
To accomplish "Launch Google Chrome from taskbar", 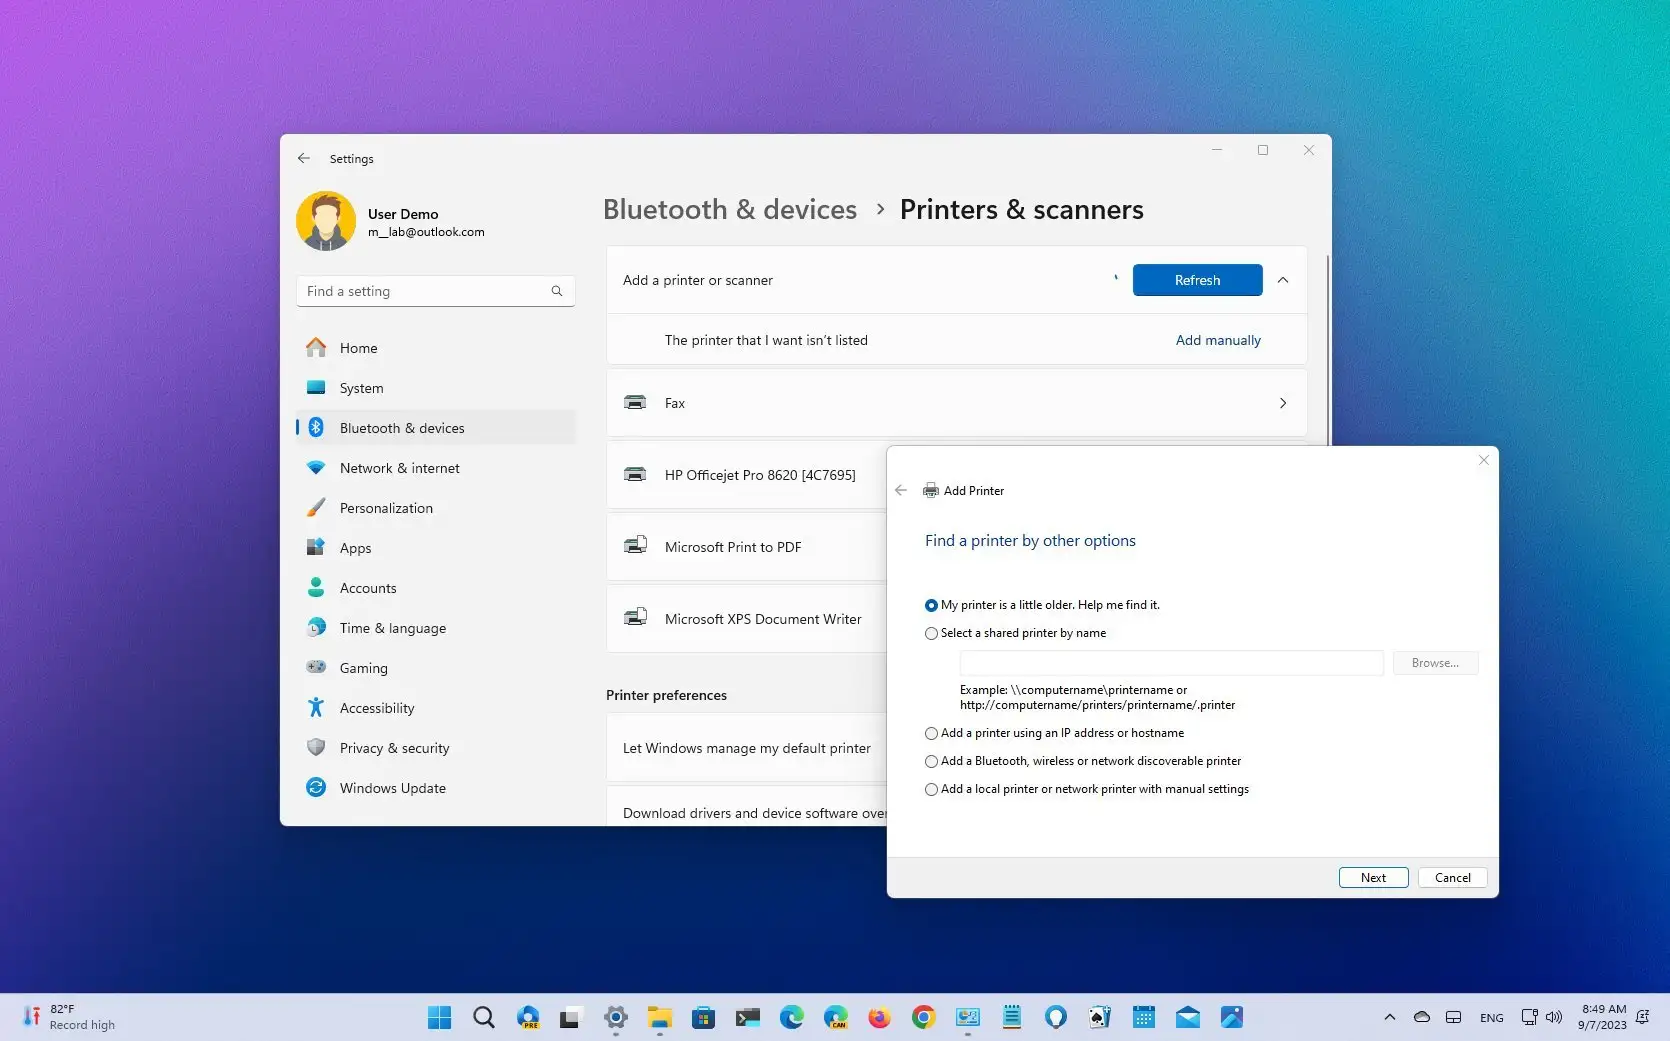I will pyautogui.click(x=924, y=1017).
